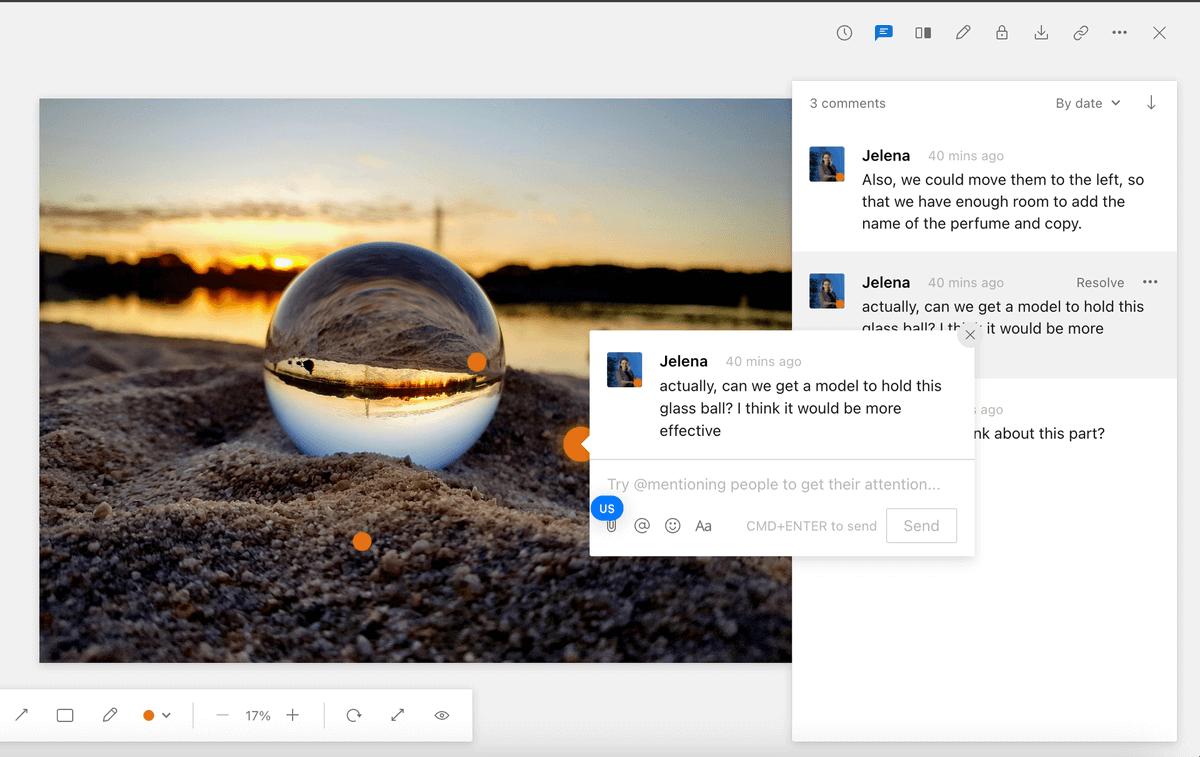The height and width of the screenshot is (757, 1200).
Task: Click the lock icon
Action: [1001, 33]
